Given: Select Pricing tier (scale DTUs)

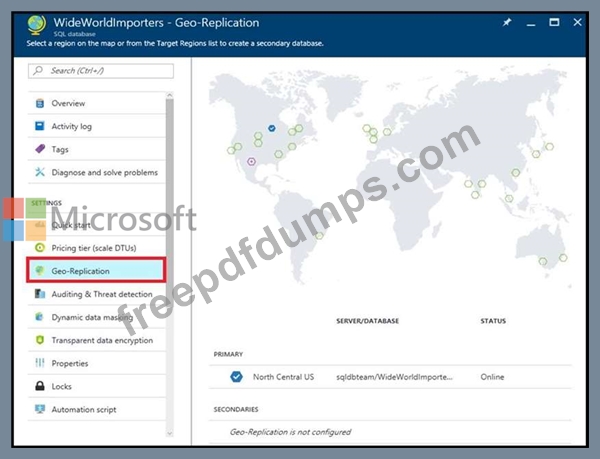Looking at the screenshot, I should [x=97, y=248].
